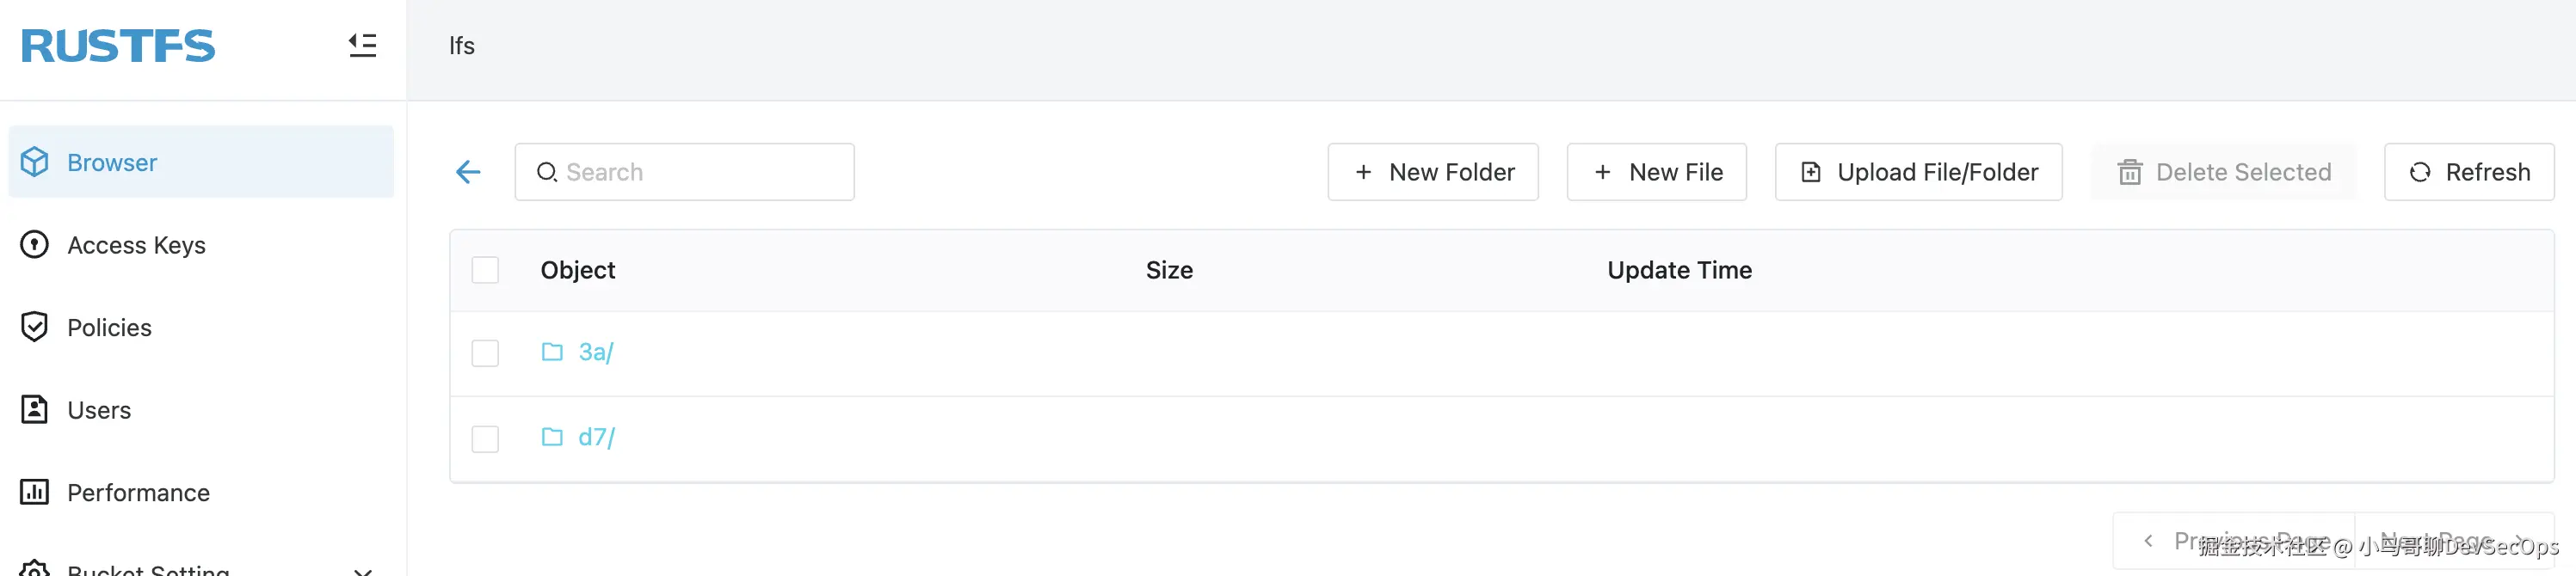
Task: Click the New Folder button
Action: tap(1433, 172)
